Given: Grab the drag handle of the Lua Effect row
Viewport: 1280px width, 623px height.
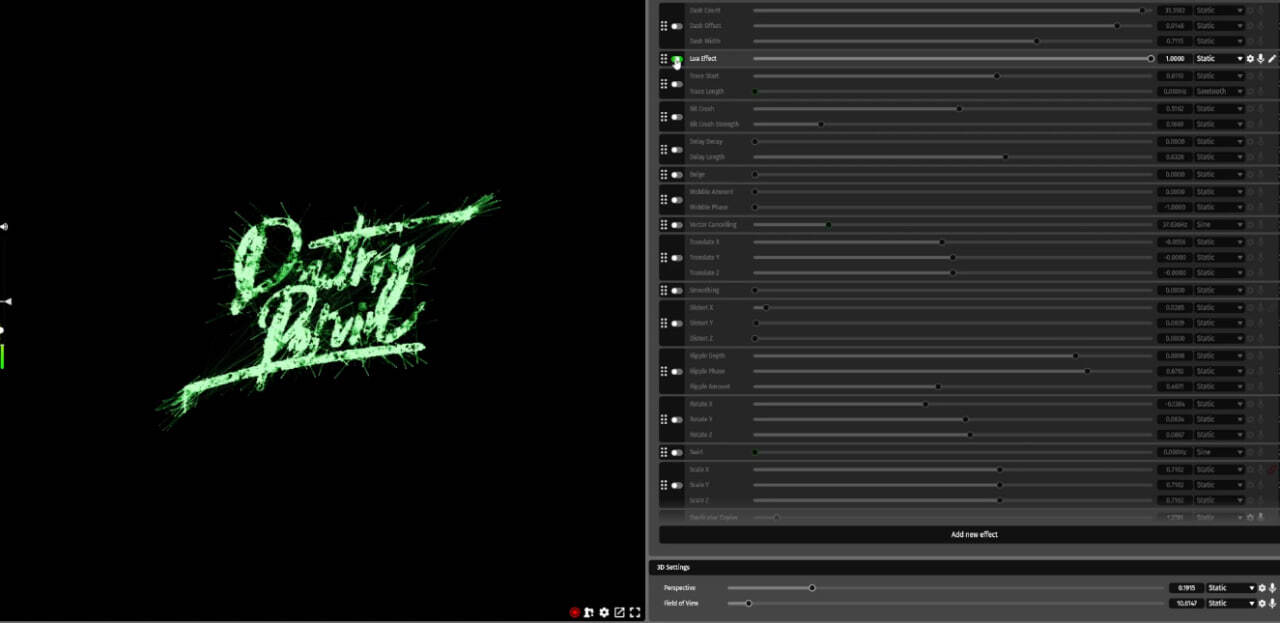Looking at the screenshot, I should (x=664, y=59).
